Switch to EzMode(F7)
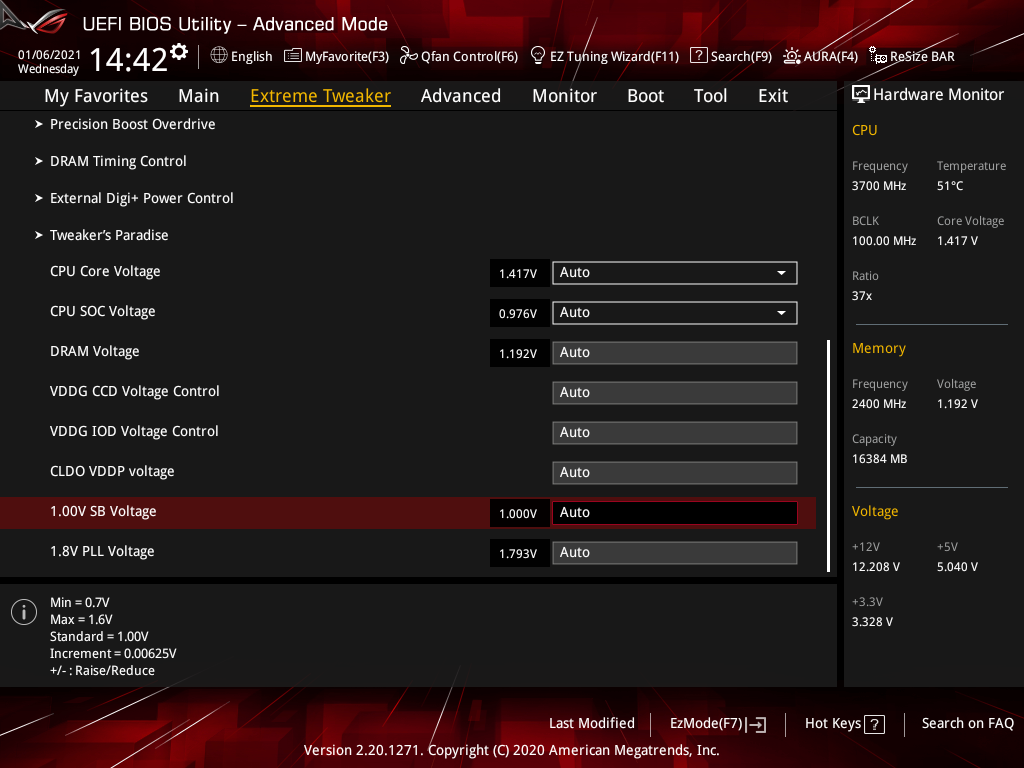 coord(718,724)
